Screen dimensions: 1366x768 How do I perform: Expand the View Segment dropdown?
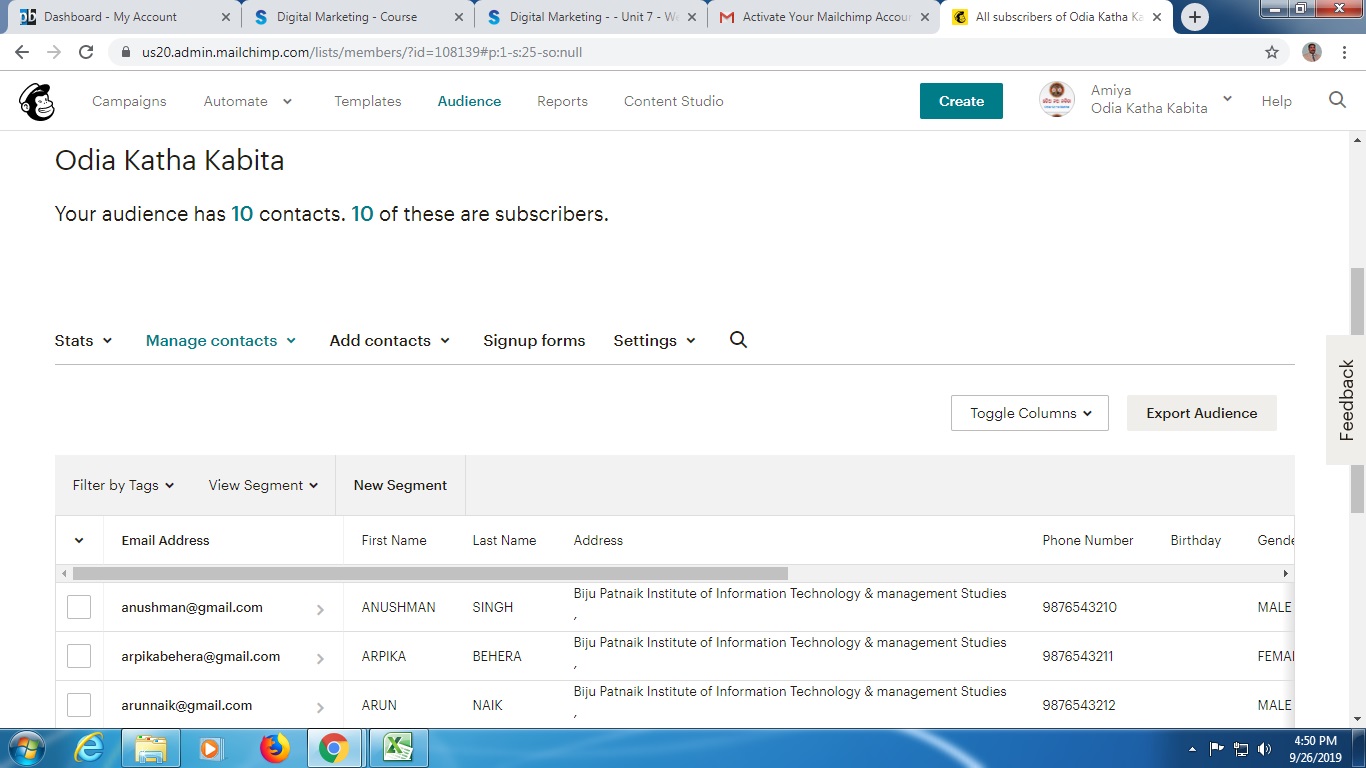[263, 485]
